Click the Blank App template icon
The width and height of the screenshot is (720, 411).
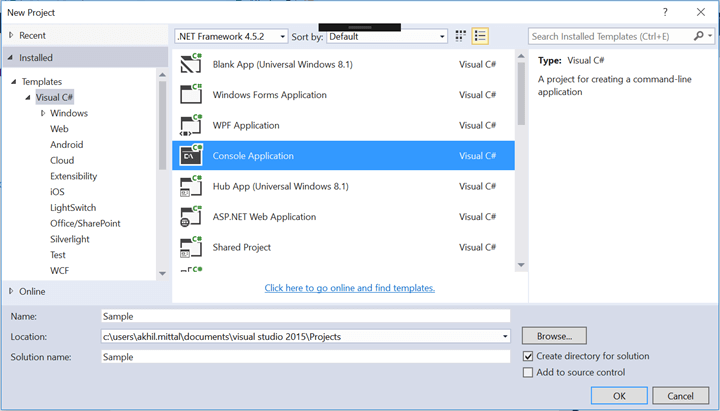(191, 64)
